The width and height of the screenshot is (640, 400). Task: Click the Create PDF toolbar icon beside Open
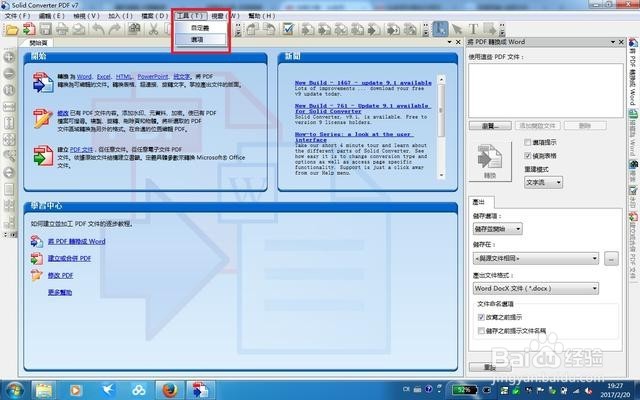click(x=29, y=29)
